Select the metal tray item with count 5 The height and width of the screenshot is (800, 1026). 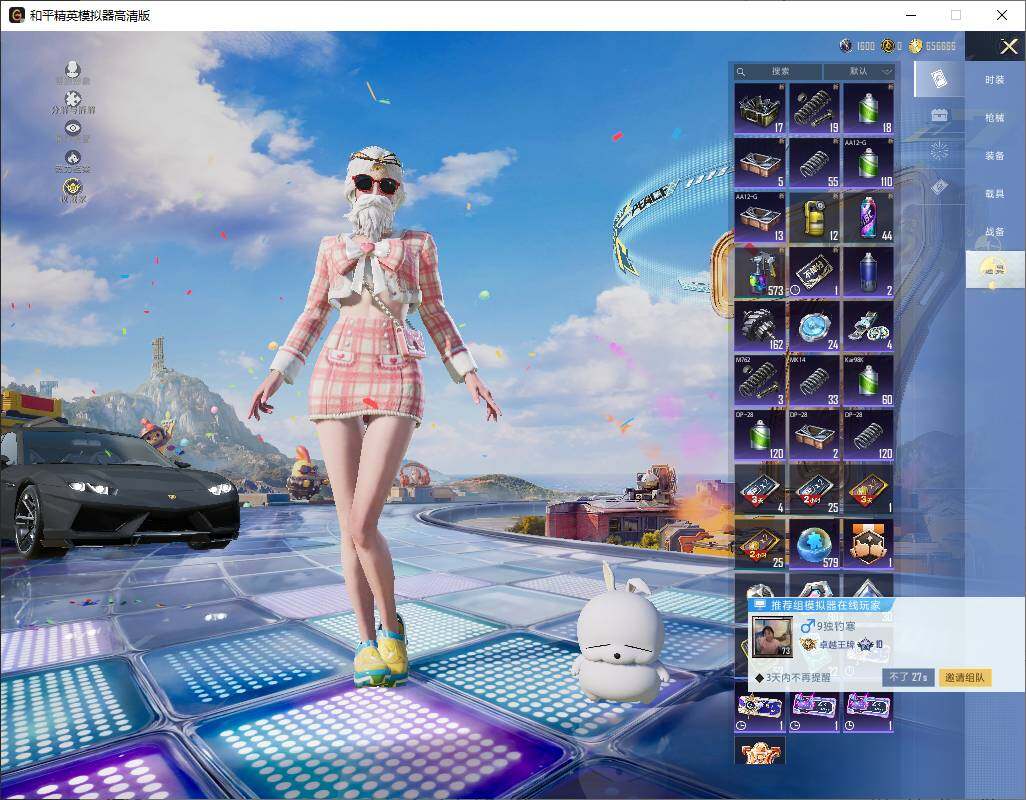pyautogui.click(x=760, y=163)
